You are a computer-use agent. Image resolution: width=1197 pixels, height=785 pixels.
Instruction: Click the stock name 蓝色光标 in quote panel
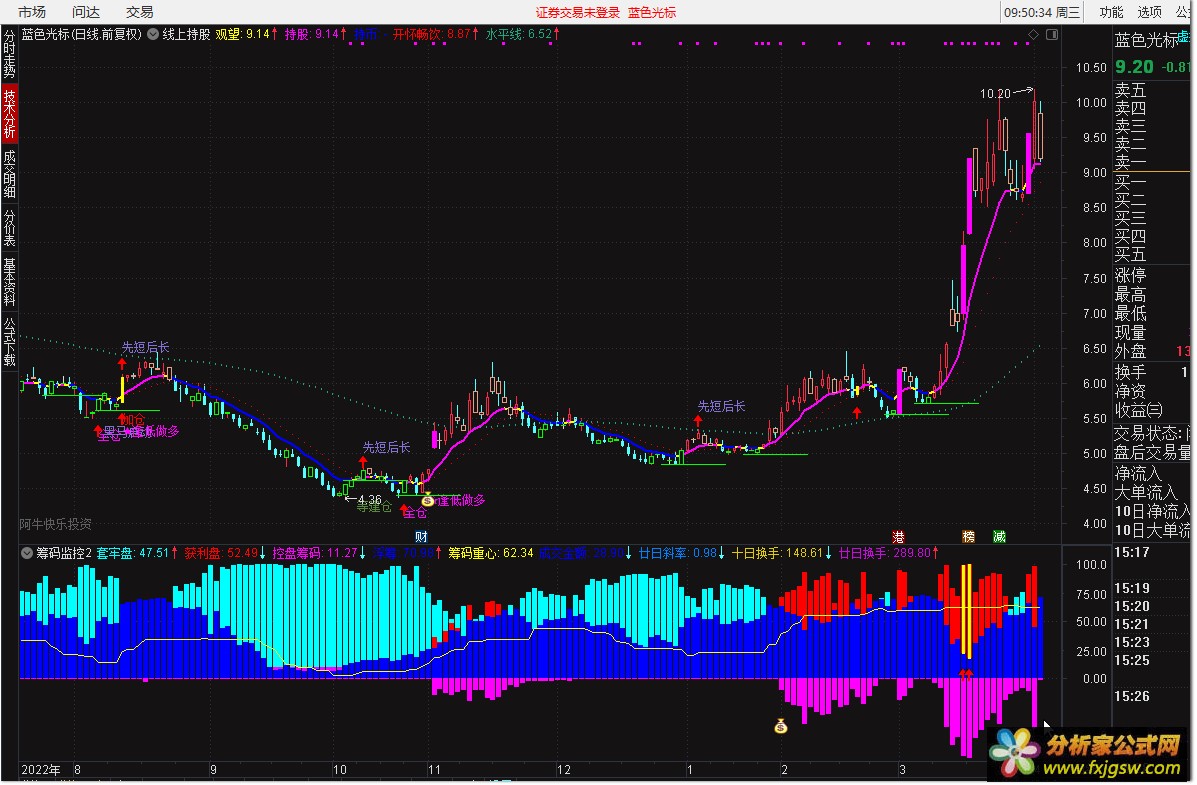click(1147, 40)
